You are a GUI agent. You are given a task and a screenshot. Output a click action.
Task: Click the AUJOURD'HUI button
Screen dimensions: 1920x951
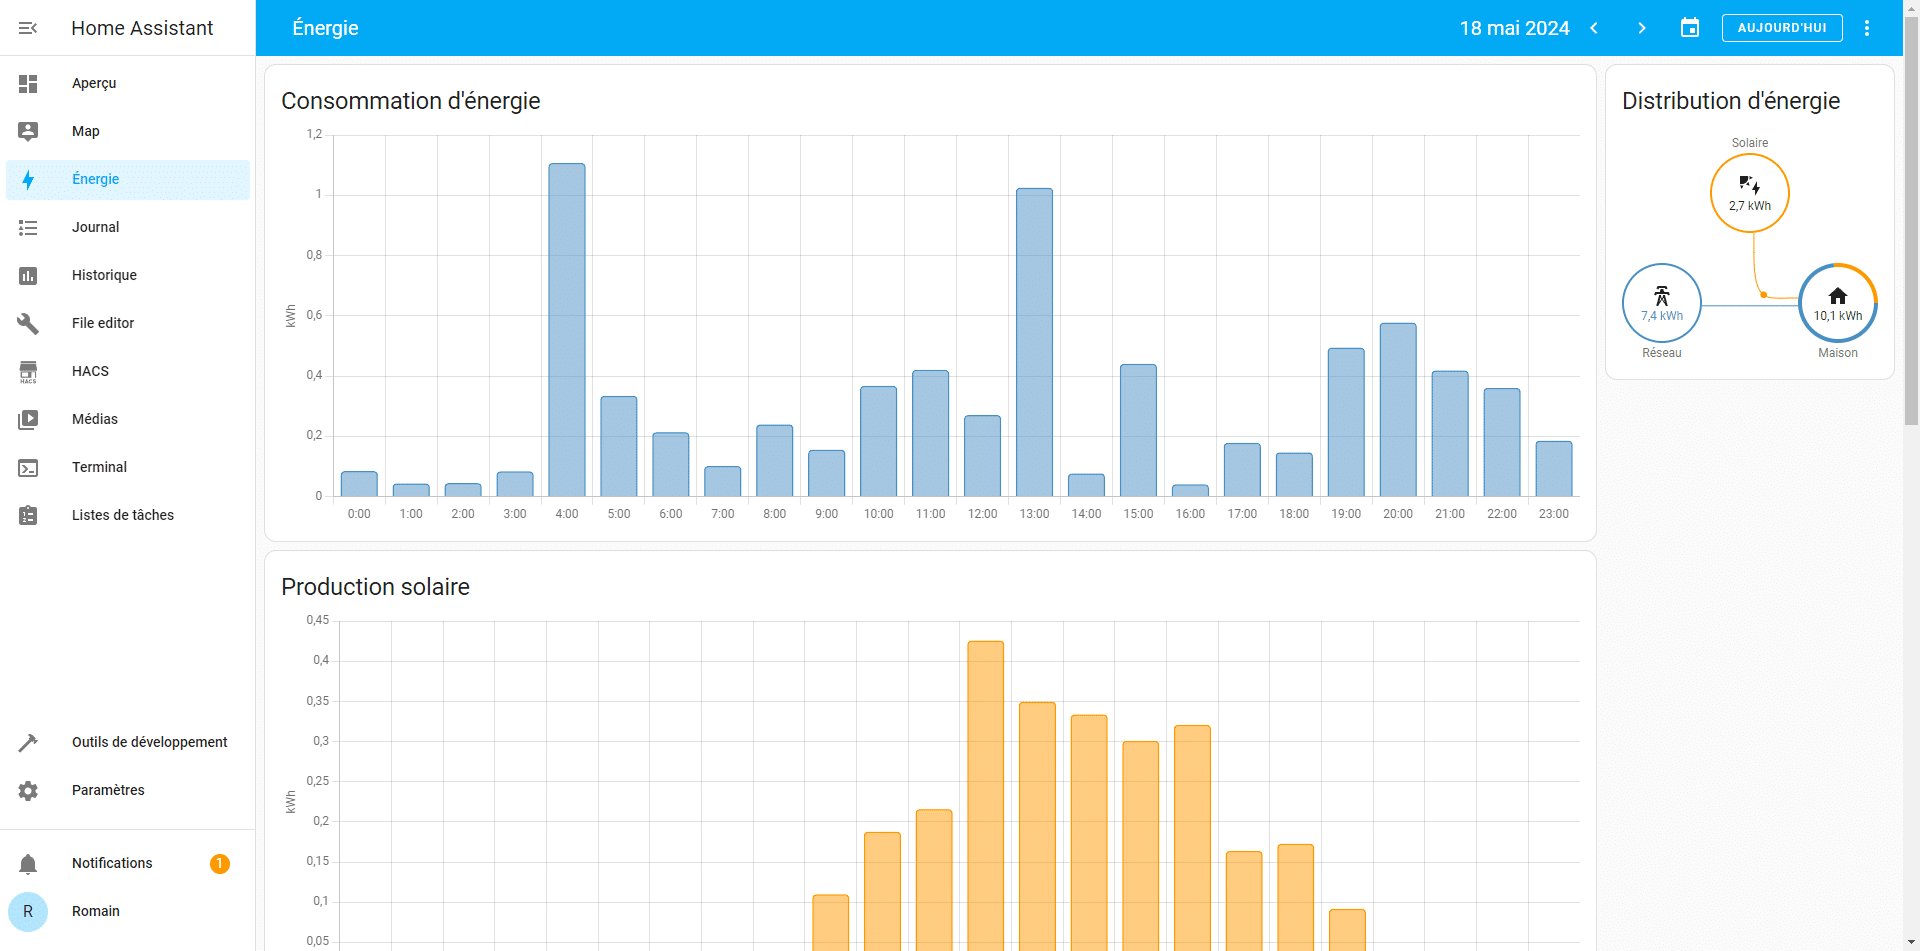click(x=1782, y=28)
